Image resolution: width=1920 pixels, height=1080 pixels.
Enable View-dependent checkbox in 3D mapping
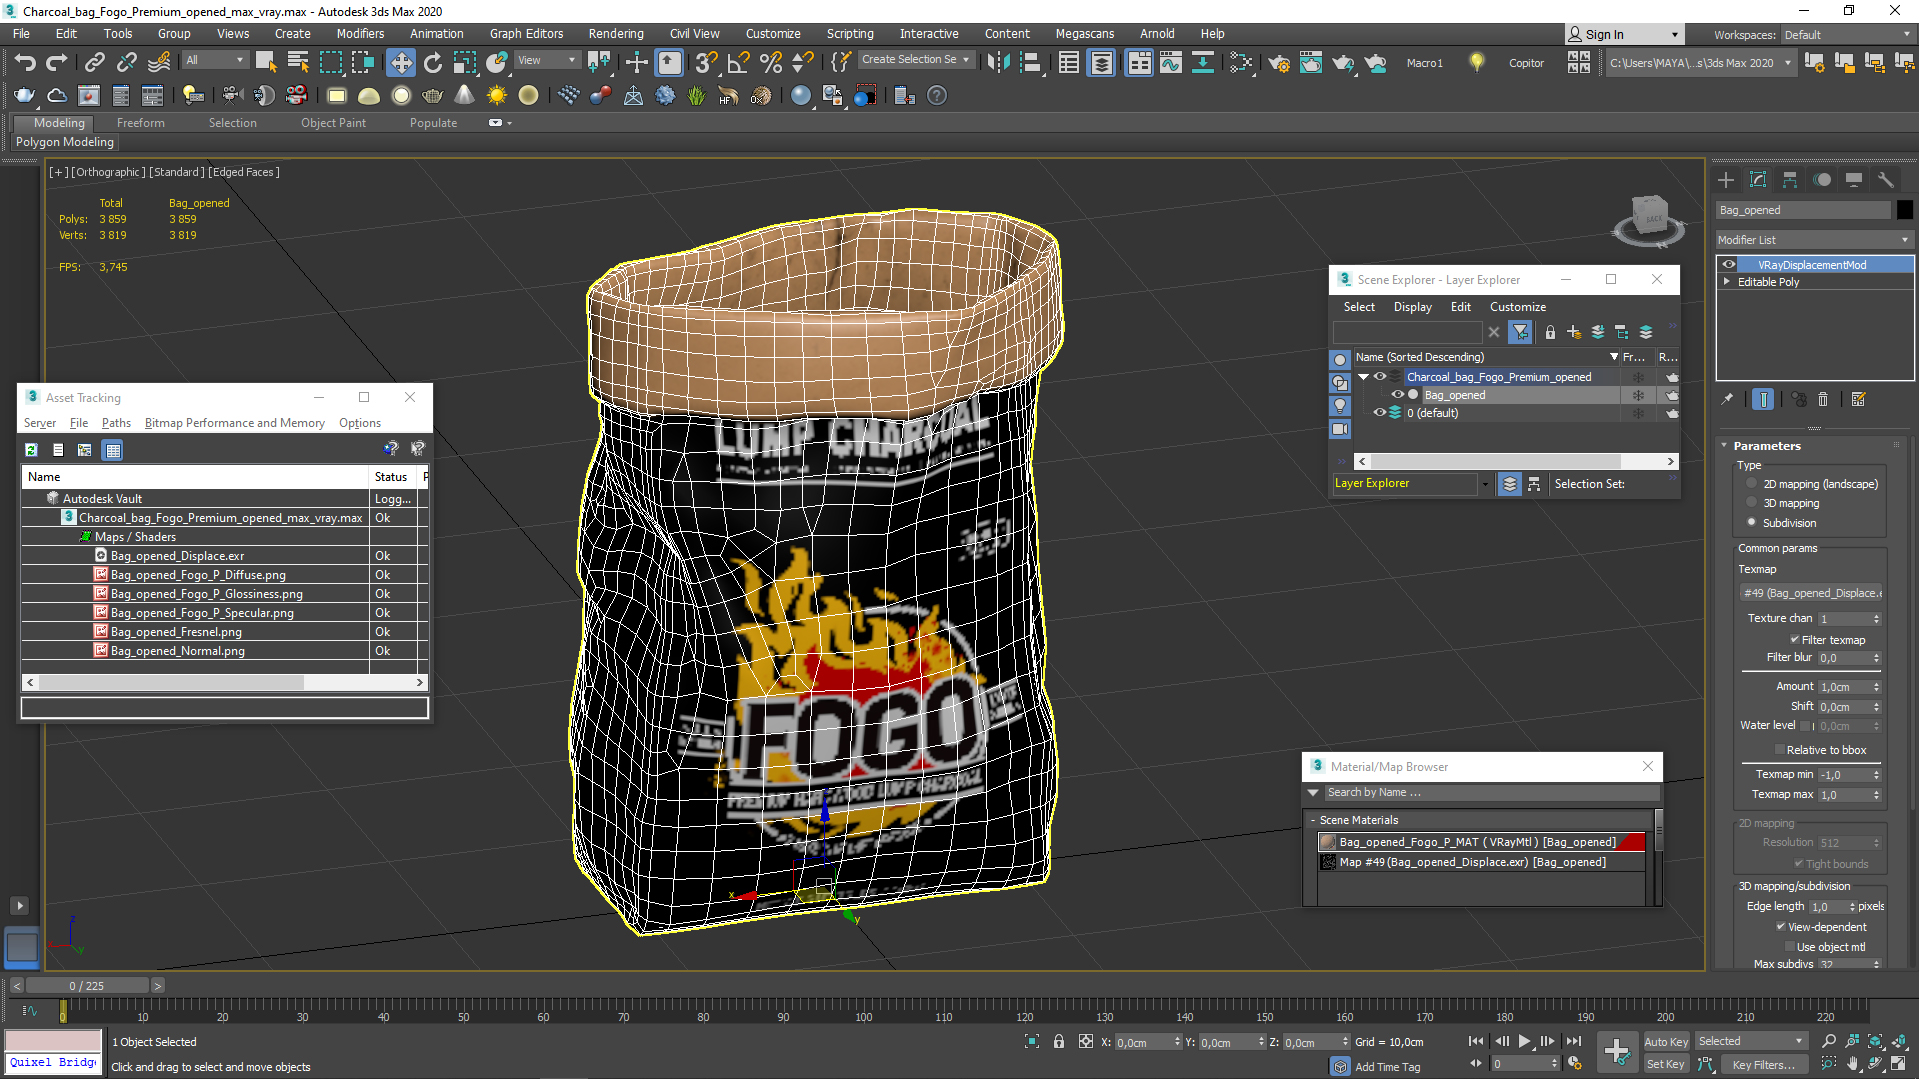click(x=1783, y=926)
